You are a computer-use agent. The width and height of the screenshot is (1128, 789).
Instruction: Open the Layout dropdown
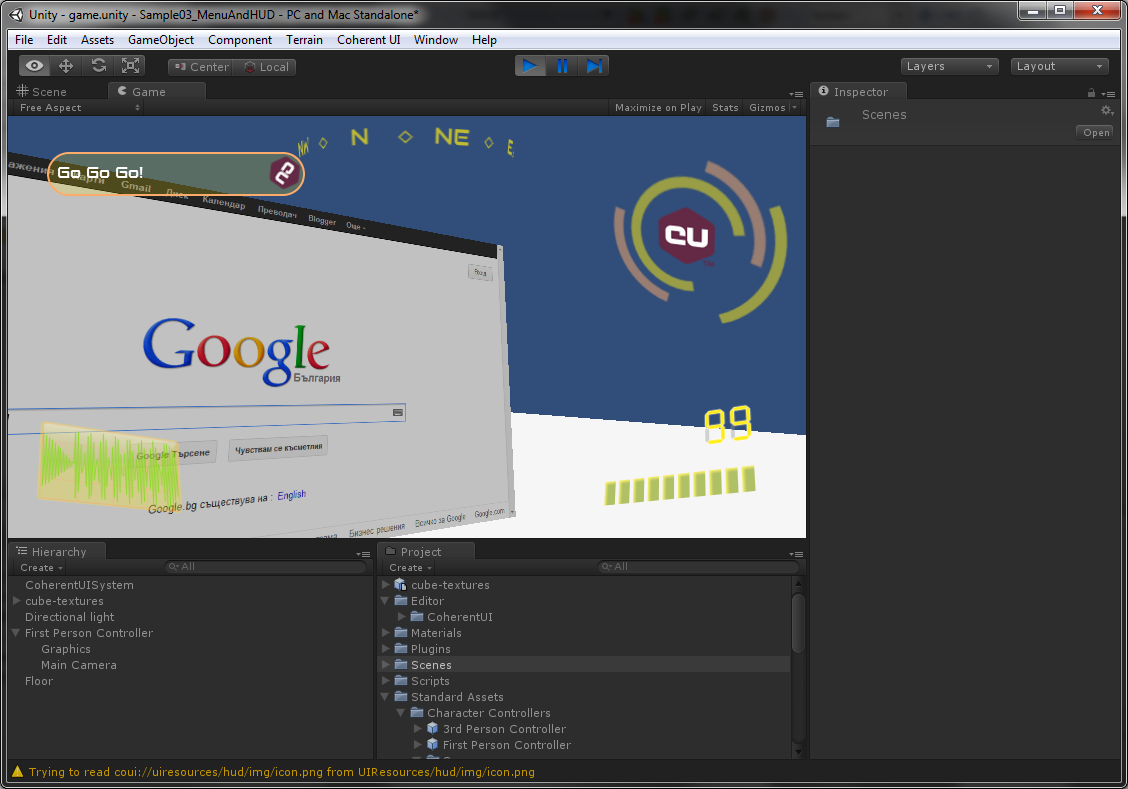[1059, 66]
